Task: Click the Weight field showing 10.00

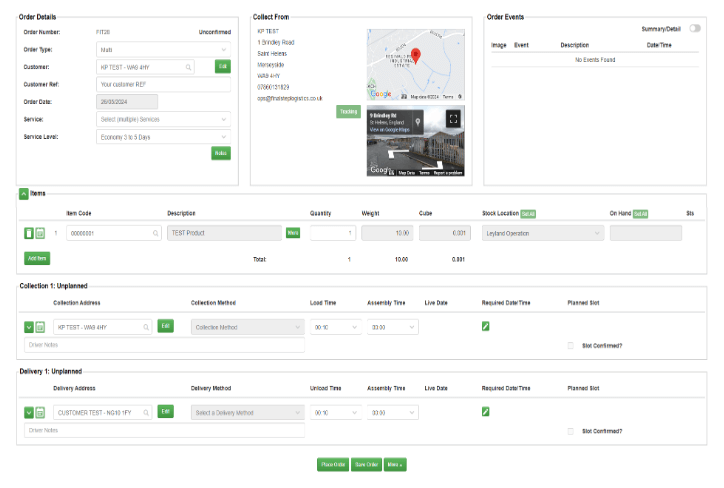Action: click(387, 233)
